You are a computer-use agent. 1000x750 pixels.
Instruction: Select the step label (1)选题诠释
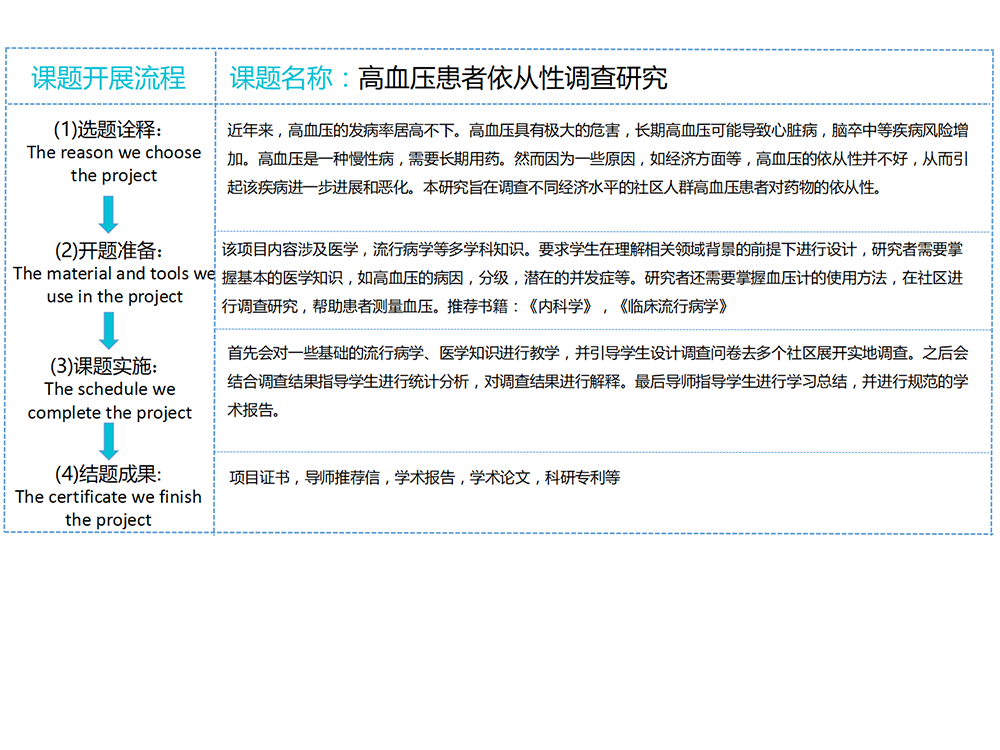click(x=108, y=129)
